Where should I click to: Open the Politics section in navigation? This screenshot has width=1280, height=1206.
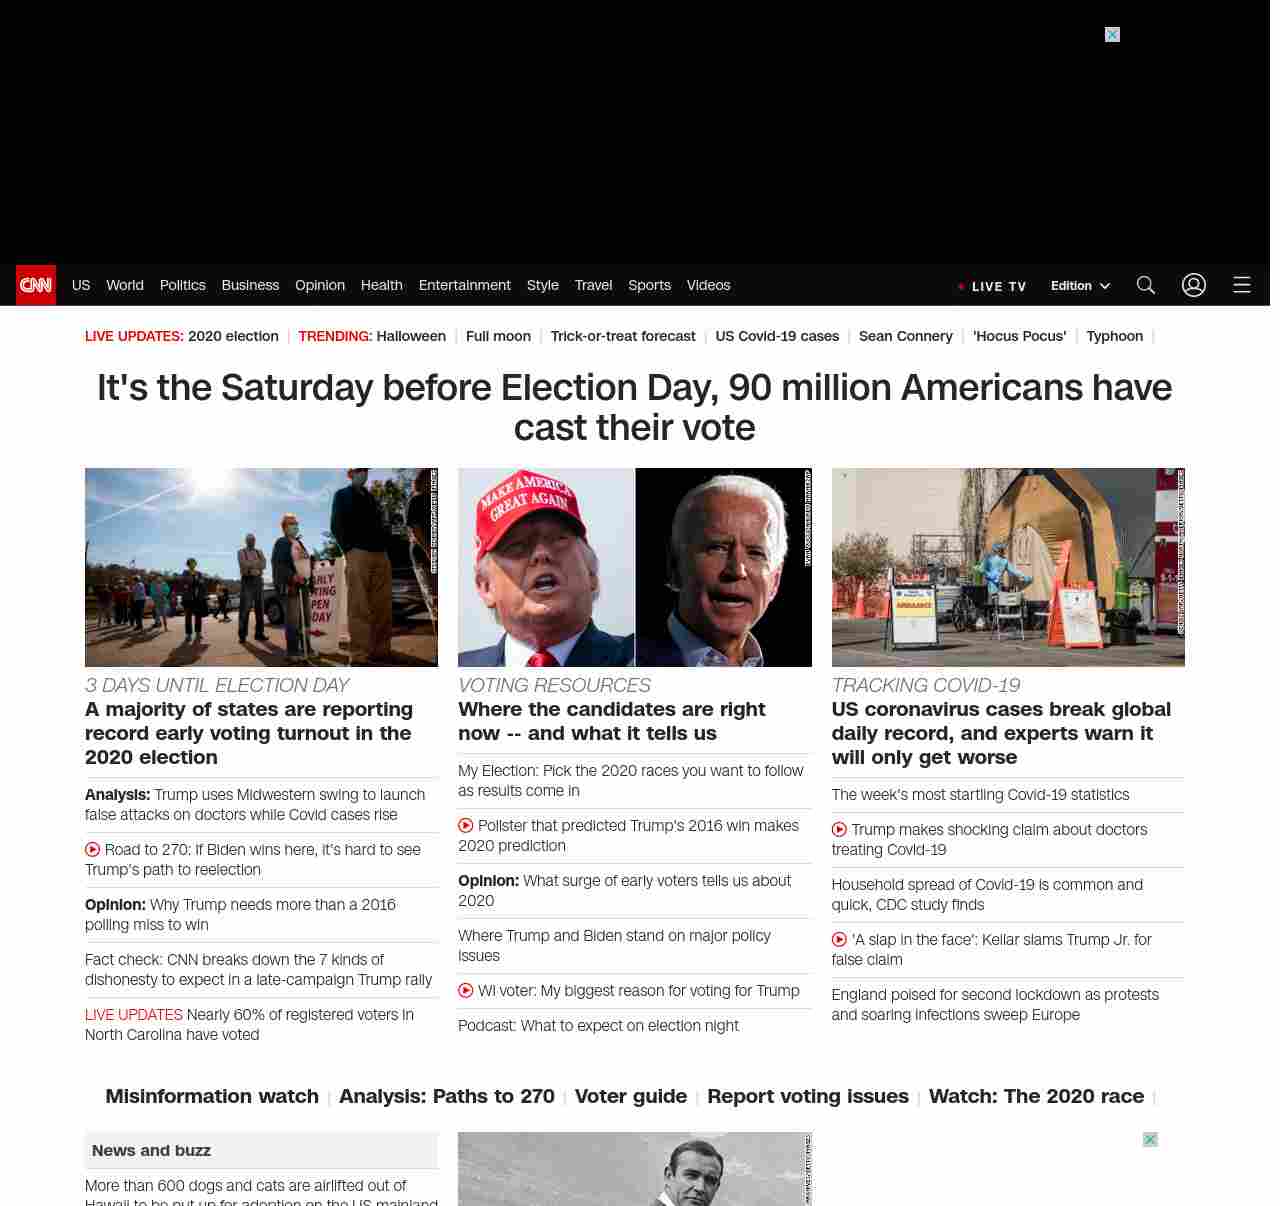182,285
